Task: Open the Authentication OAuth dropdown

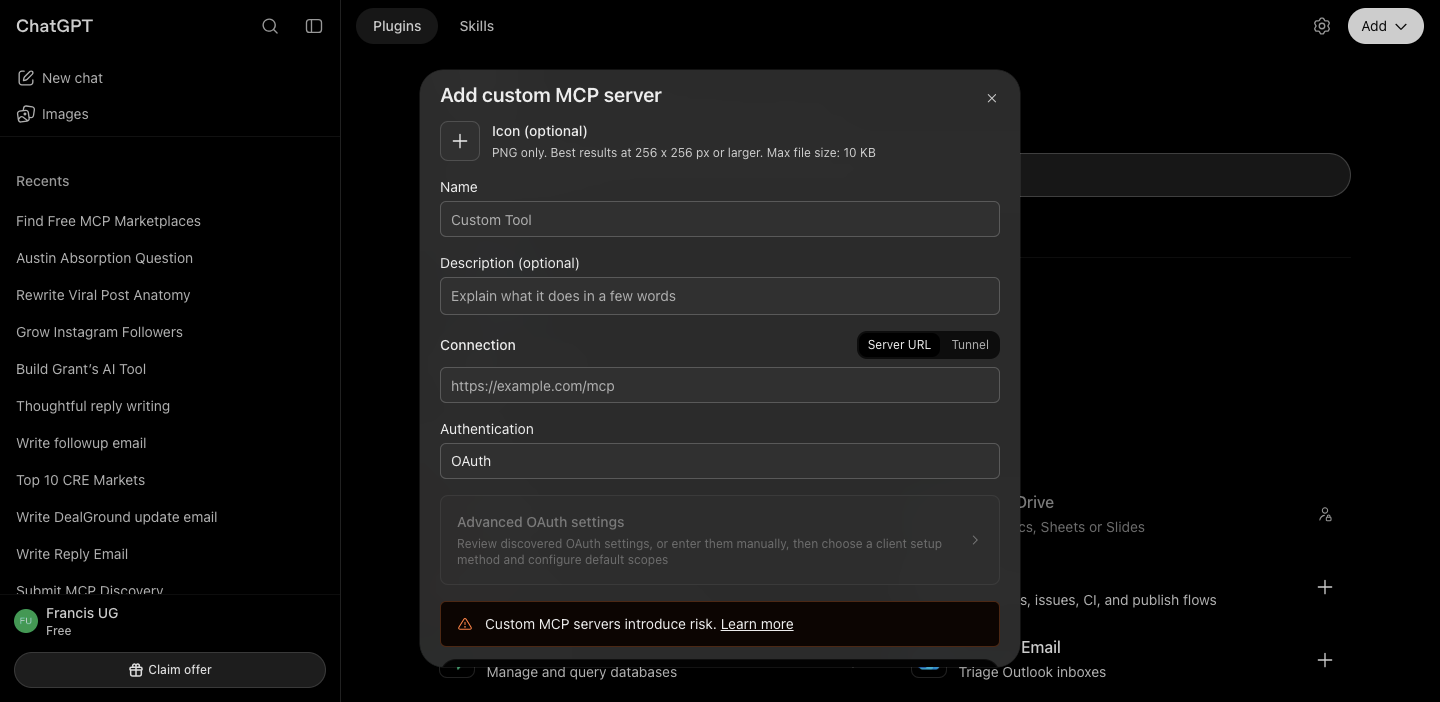Action: point(720,461)
